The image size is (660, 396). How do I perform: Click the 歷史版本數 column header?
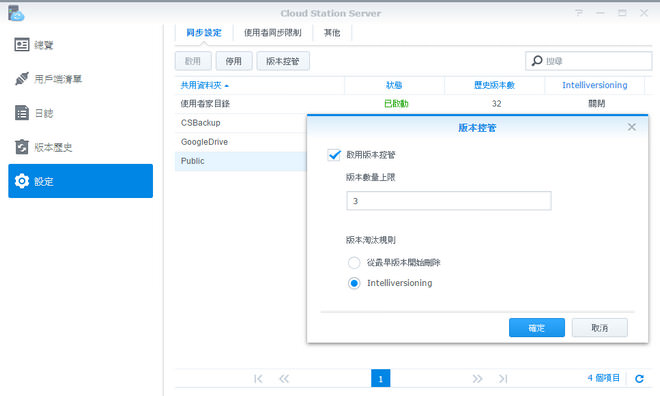point(495,85)
